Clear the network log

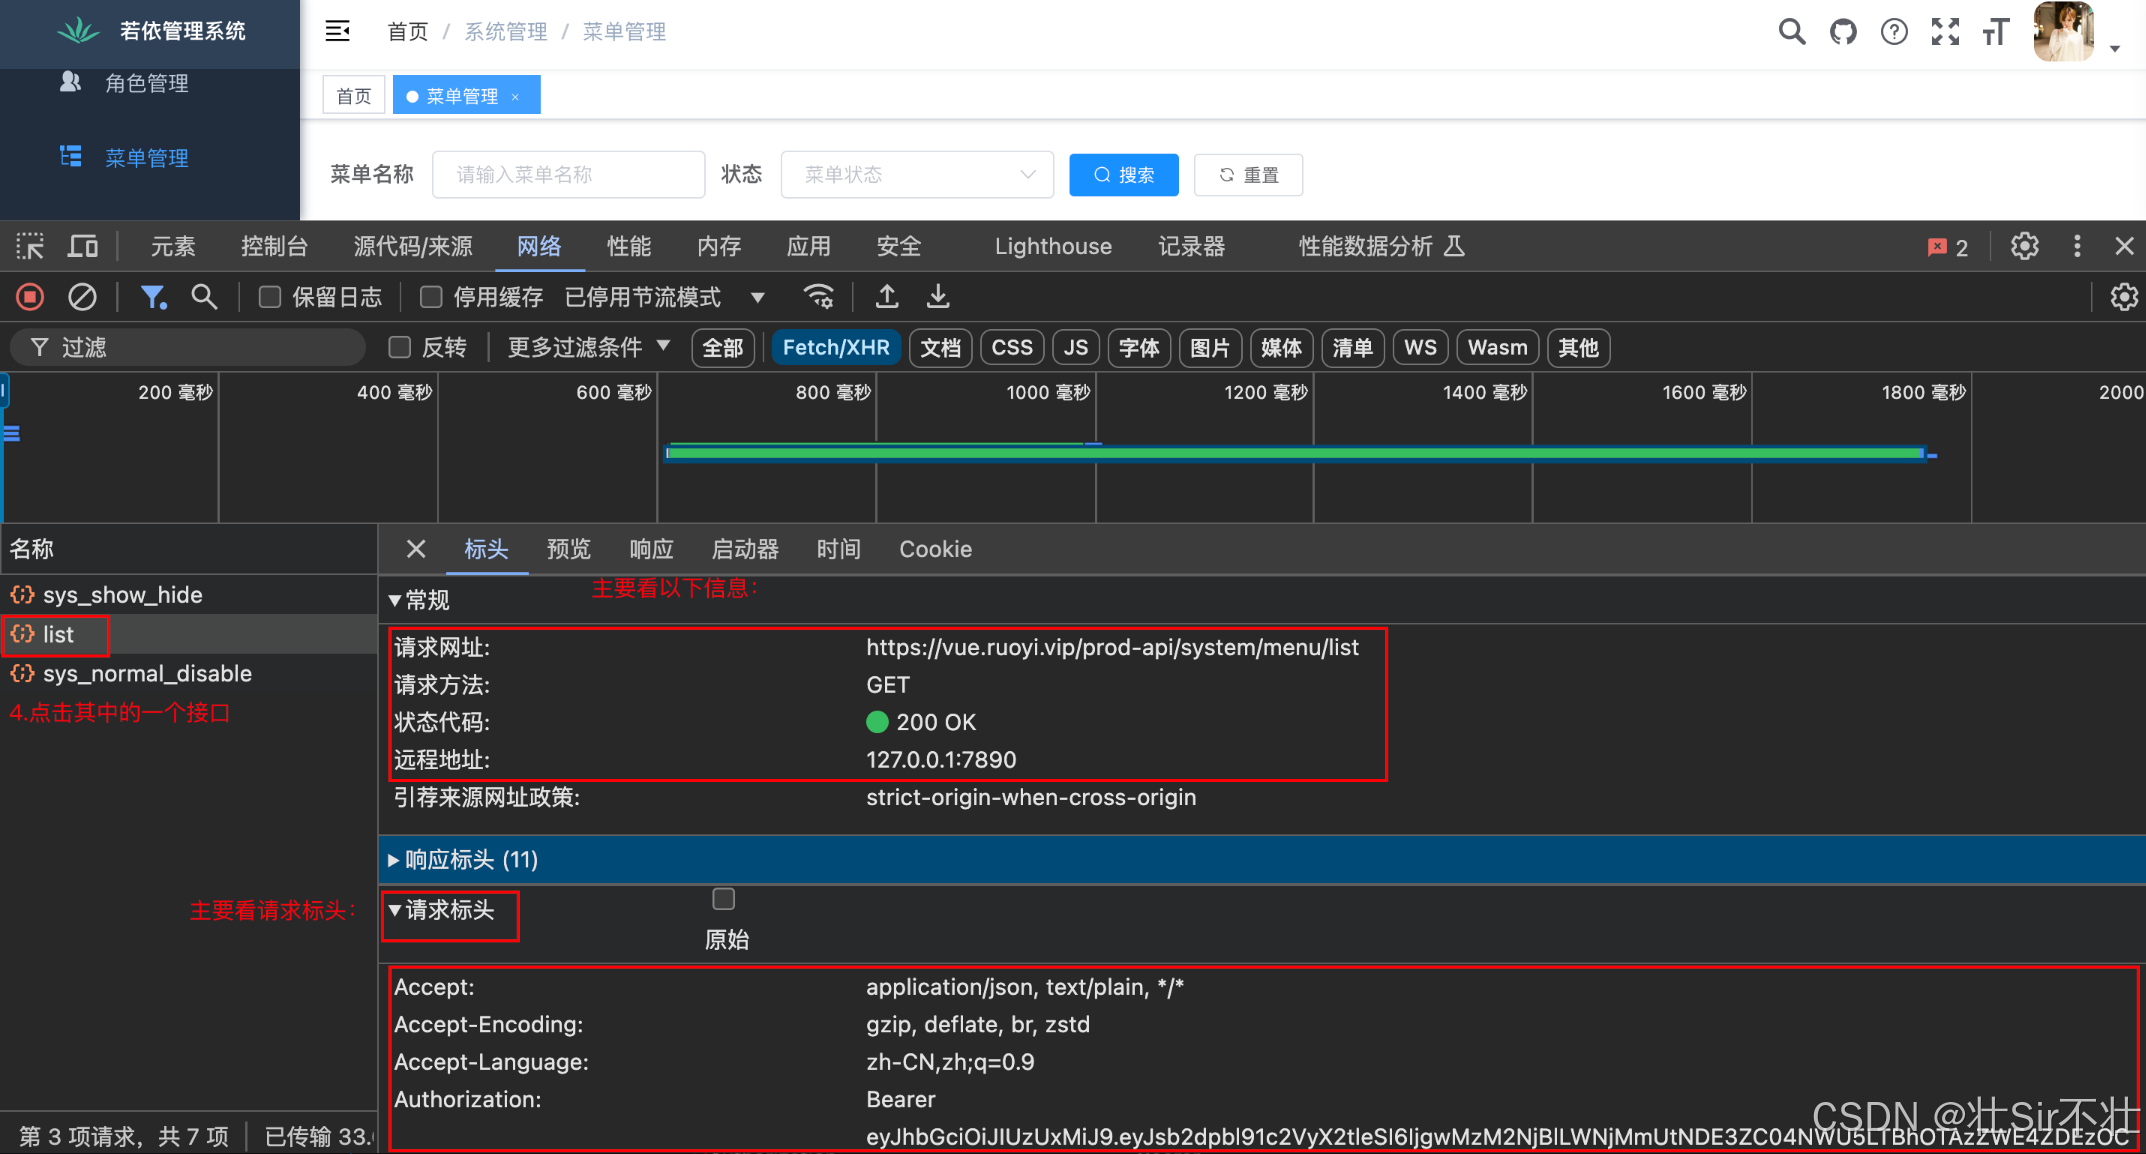(x=82, y=297)
